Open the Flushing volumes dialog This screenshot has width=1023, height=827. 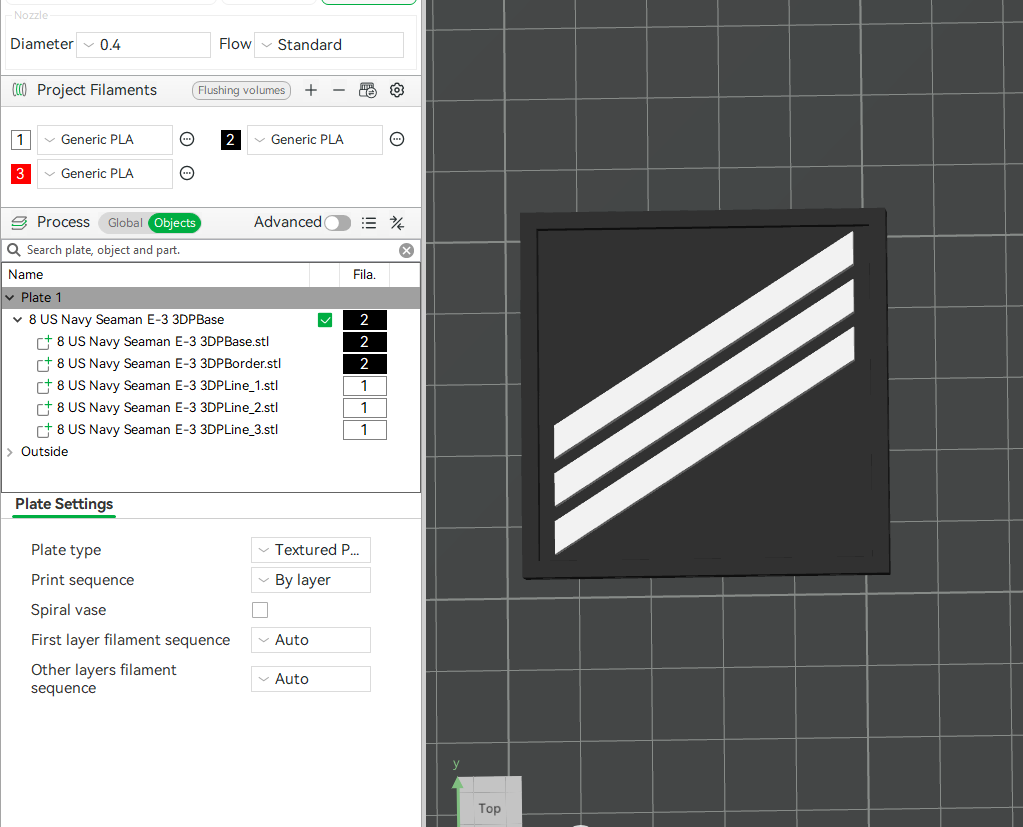[x=241, y=90]
